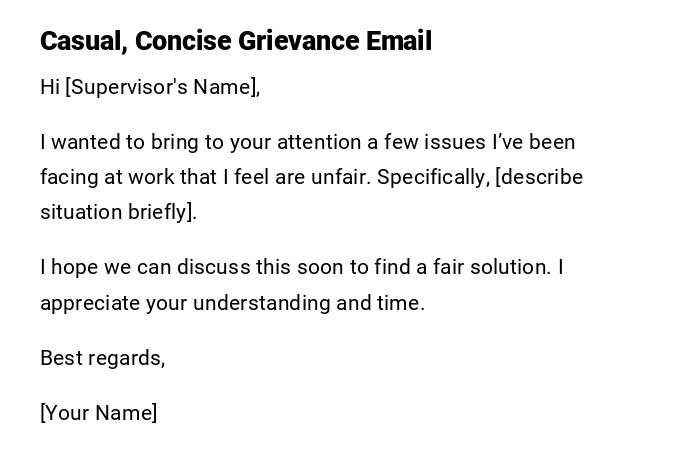Click the word "attention" in first paragraph
Screen dimensions: 700x475
point(326,142)
